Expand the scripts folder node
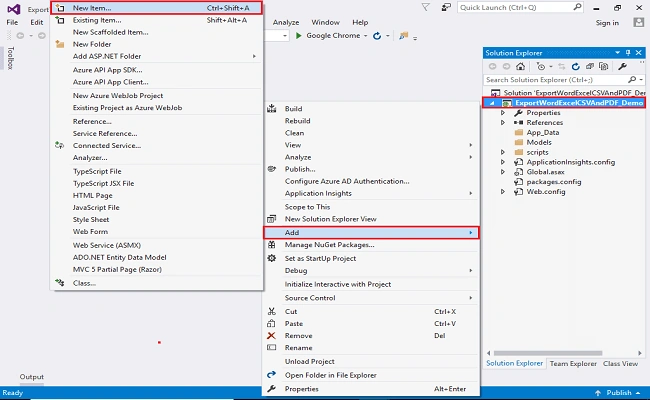 (503, 152)
